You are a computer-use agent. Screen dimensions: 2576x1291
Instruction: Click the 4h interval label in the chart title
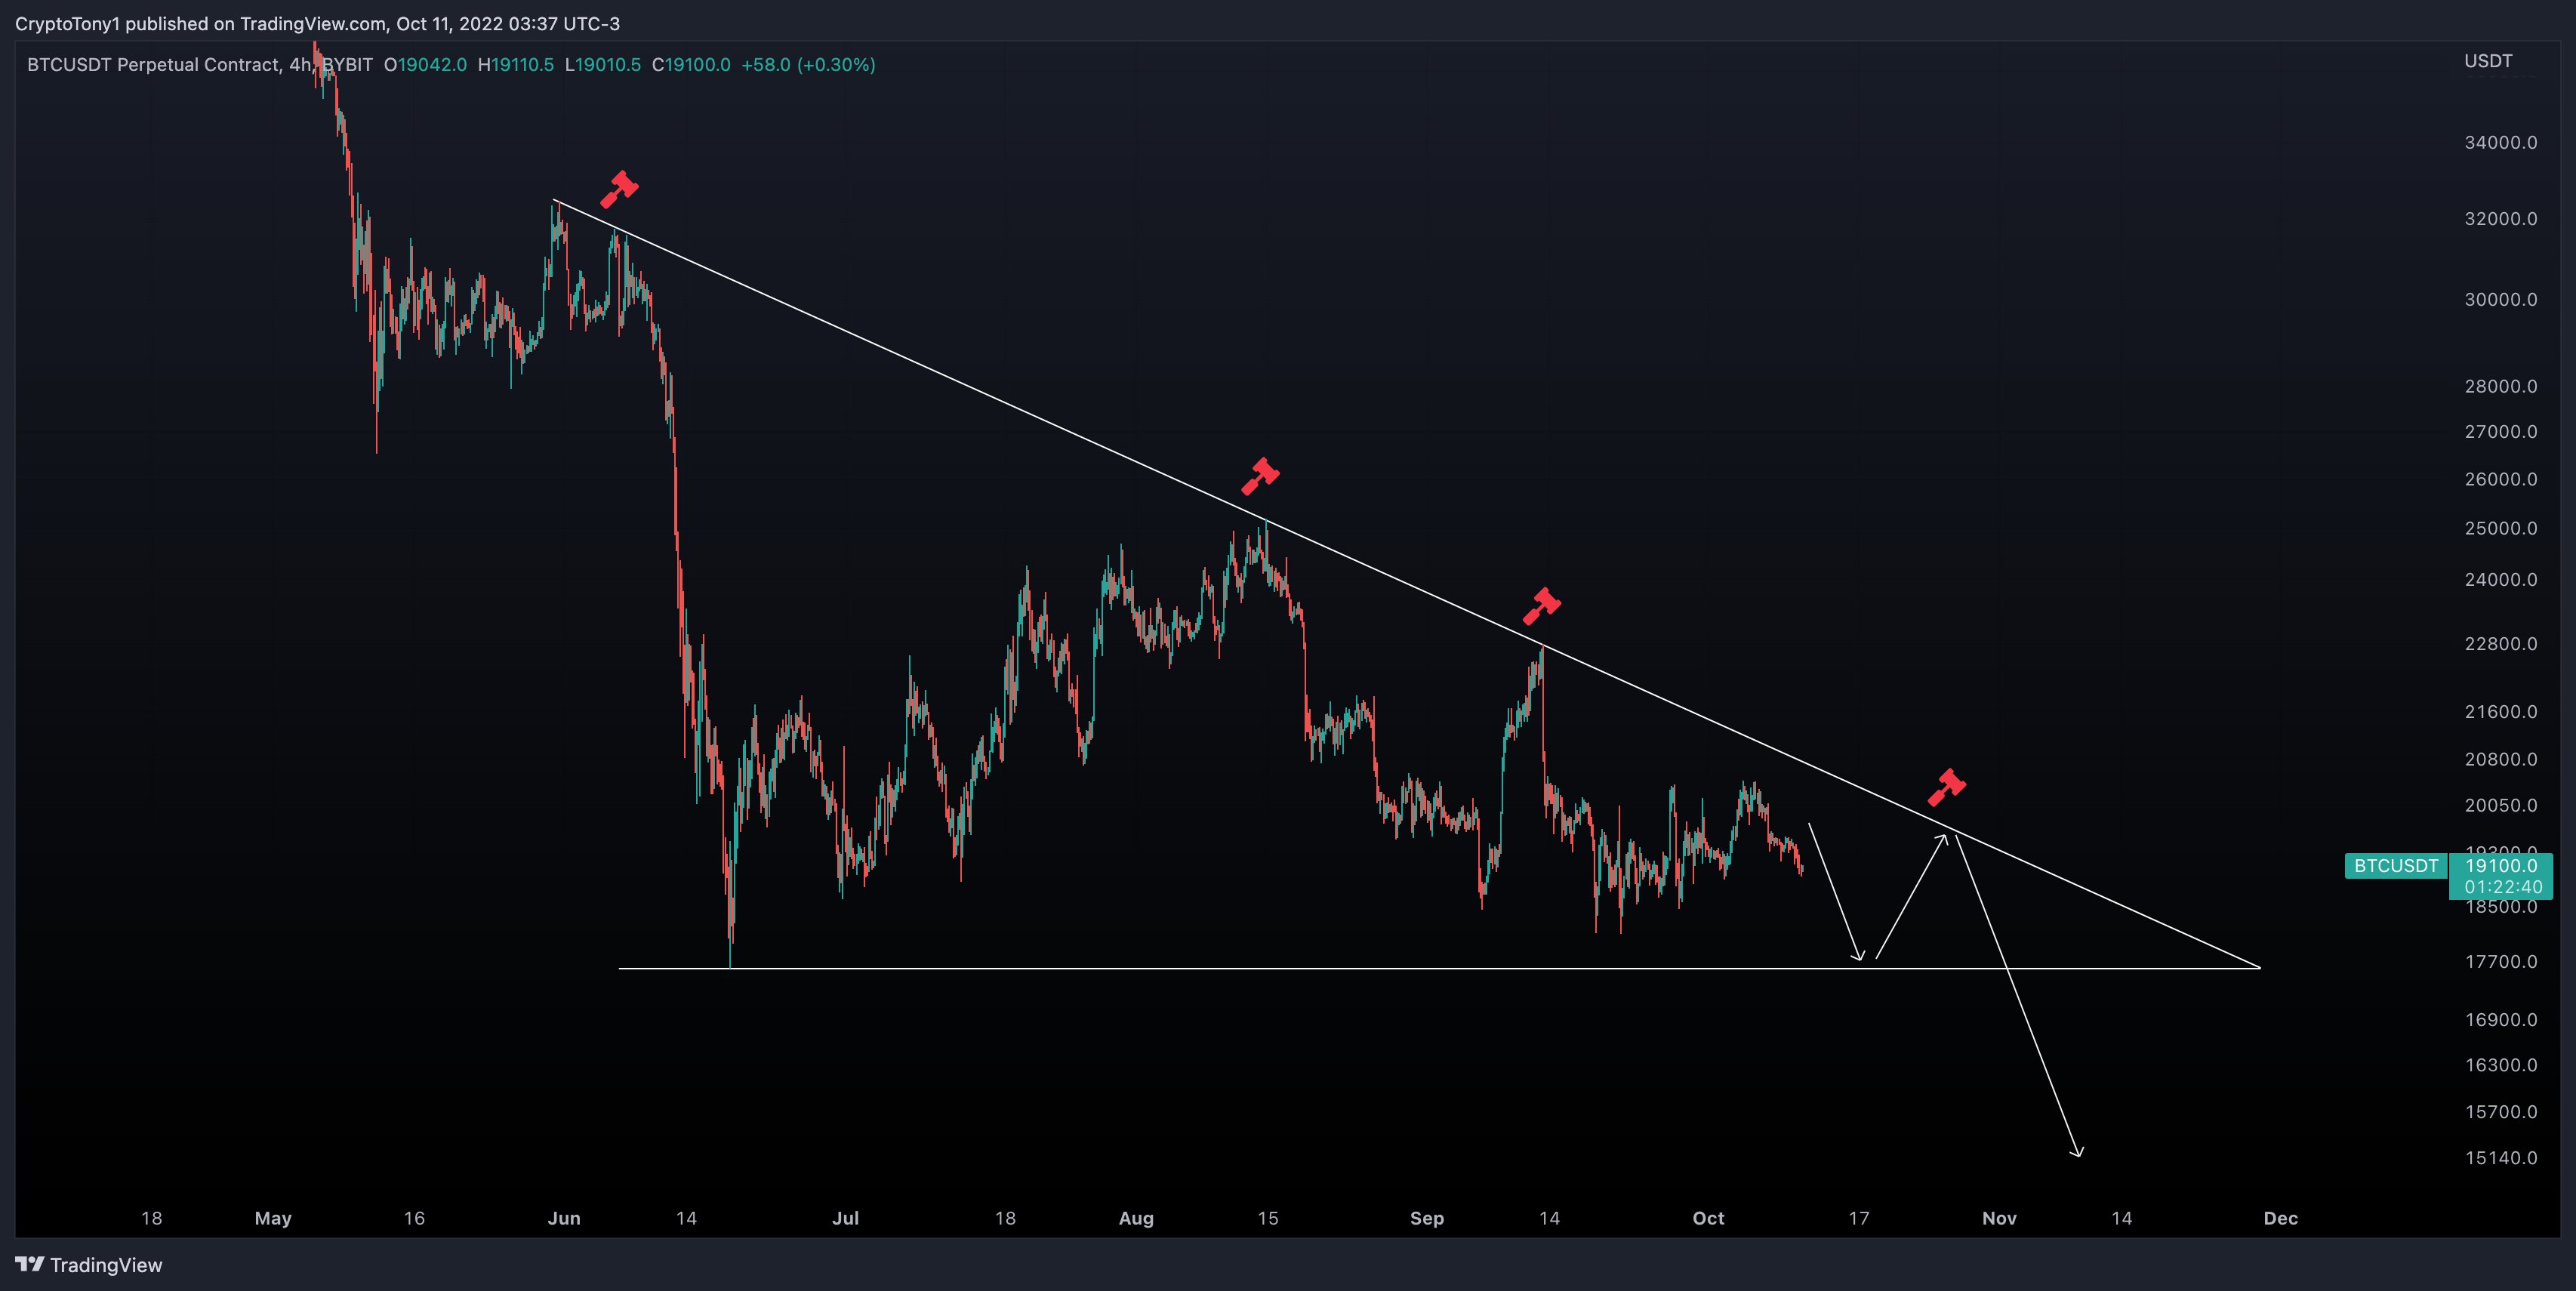point(299,65)
